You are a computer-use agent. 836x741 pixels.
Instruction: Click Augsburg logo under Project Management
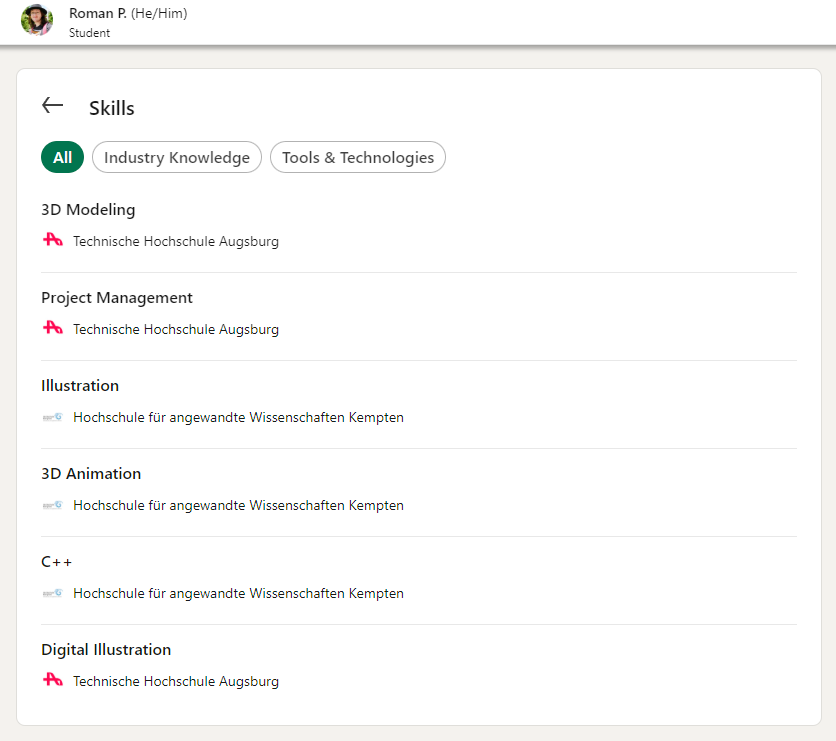tap(53, 328)
